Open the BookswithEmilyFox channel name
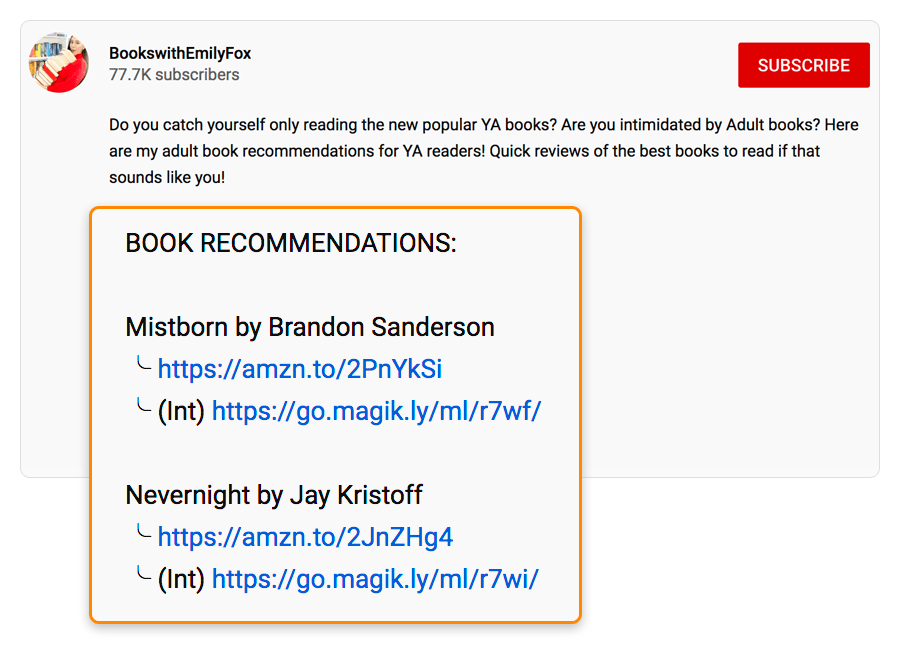This screenshot has height=652, width=900. pyautogui.click(x=179, y=53)
